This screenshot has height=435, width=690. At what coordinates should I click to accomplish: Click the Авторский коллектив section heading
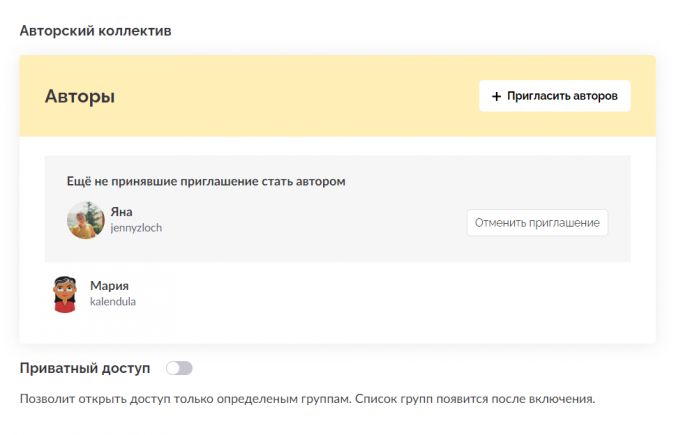coord(95,31)
